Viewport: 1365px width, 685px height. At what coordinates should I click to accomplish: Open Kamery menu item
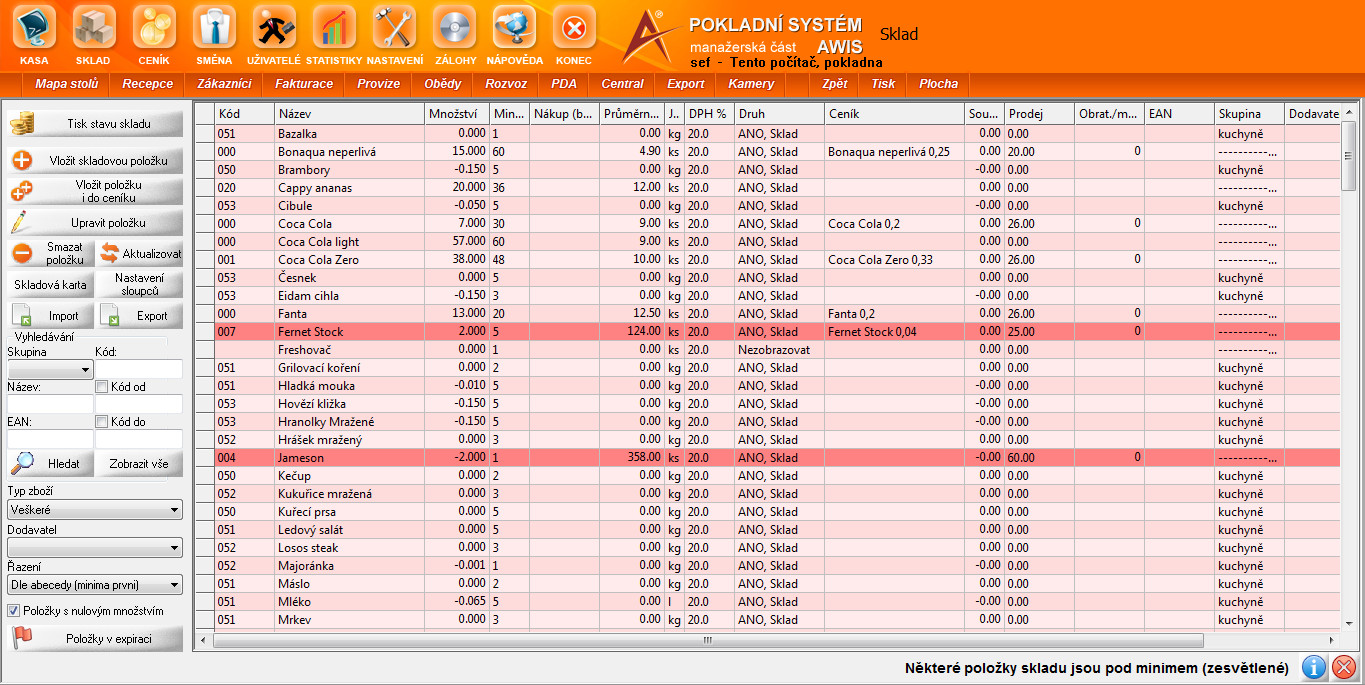coord(751,84)
